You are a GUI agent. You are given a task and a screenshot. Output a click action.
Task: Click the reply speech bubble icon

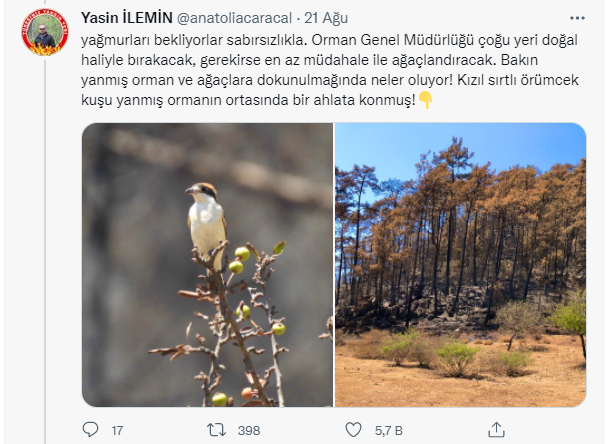pyautogui.click(x=91, y=430)
